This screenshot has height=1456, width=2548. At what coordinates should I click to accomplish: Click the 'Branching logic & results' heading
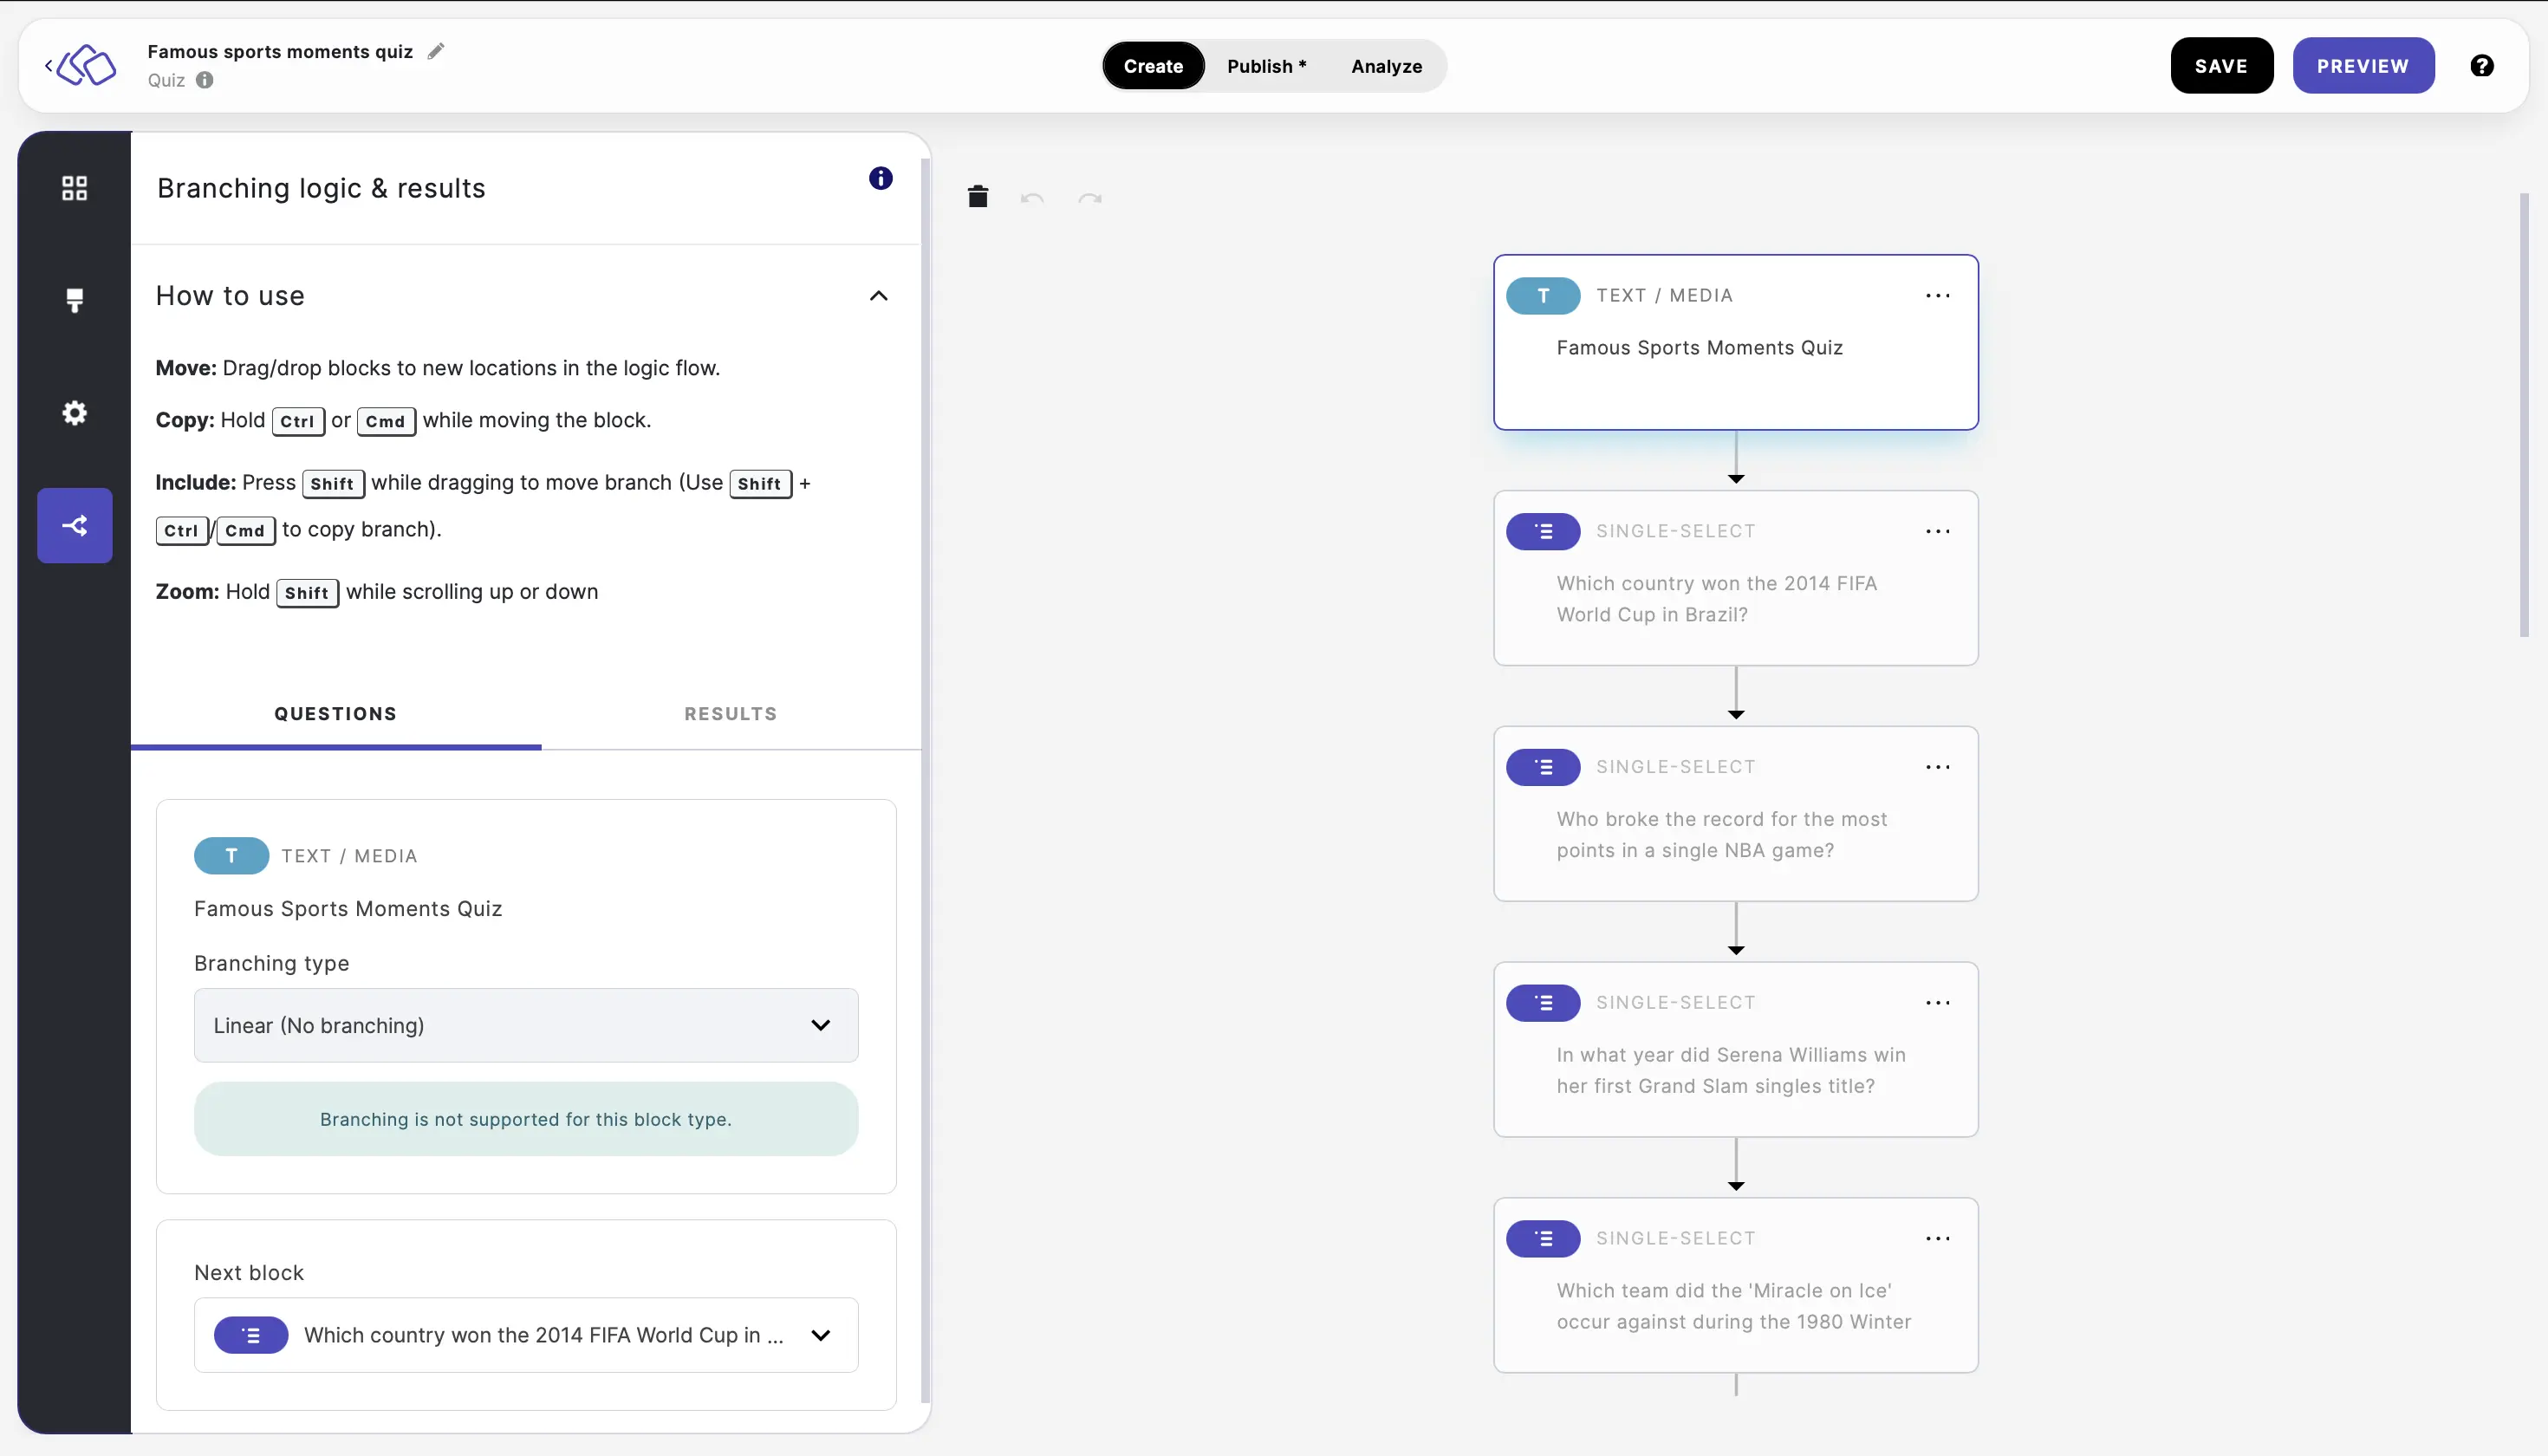tap(321, 188)
